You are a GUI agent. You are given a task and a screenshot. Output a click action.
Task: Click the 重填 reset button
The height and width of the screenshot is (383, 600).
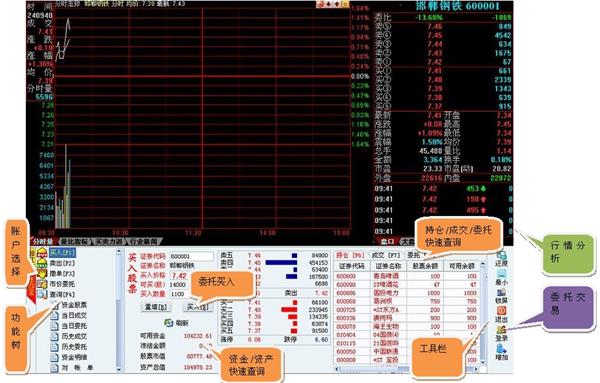click(x=156, y=307)
